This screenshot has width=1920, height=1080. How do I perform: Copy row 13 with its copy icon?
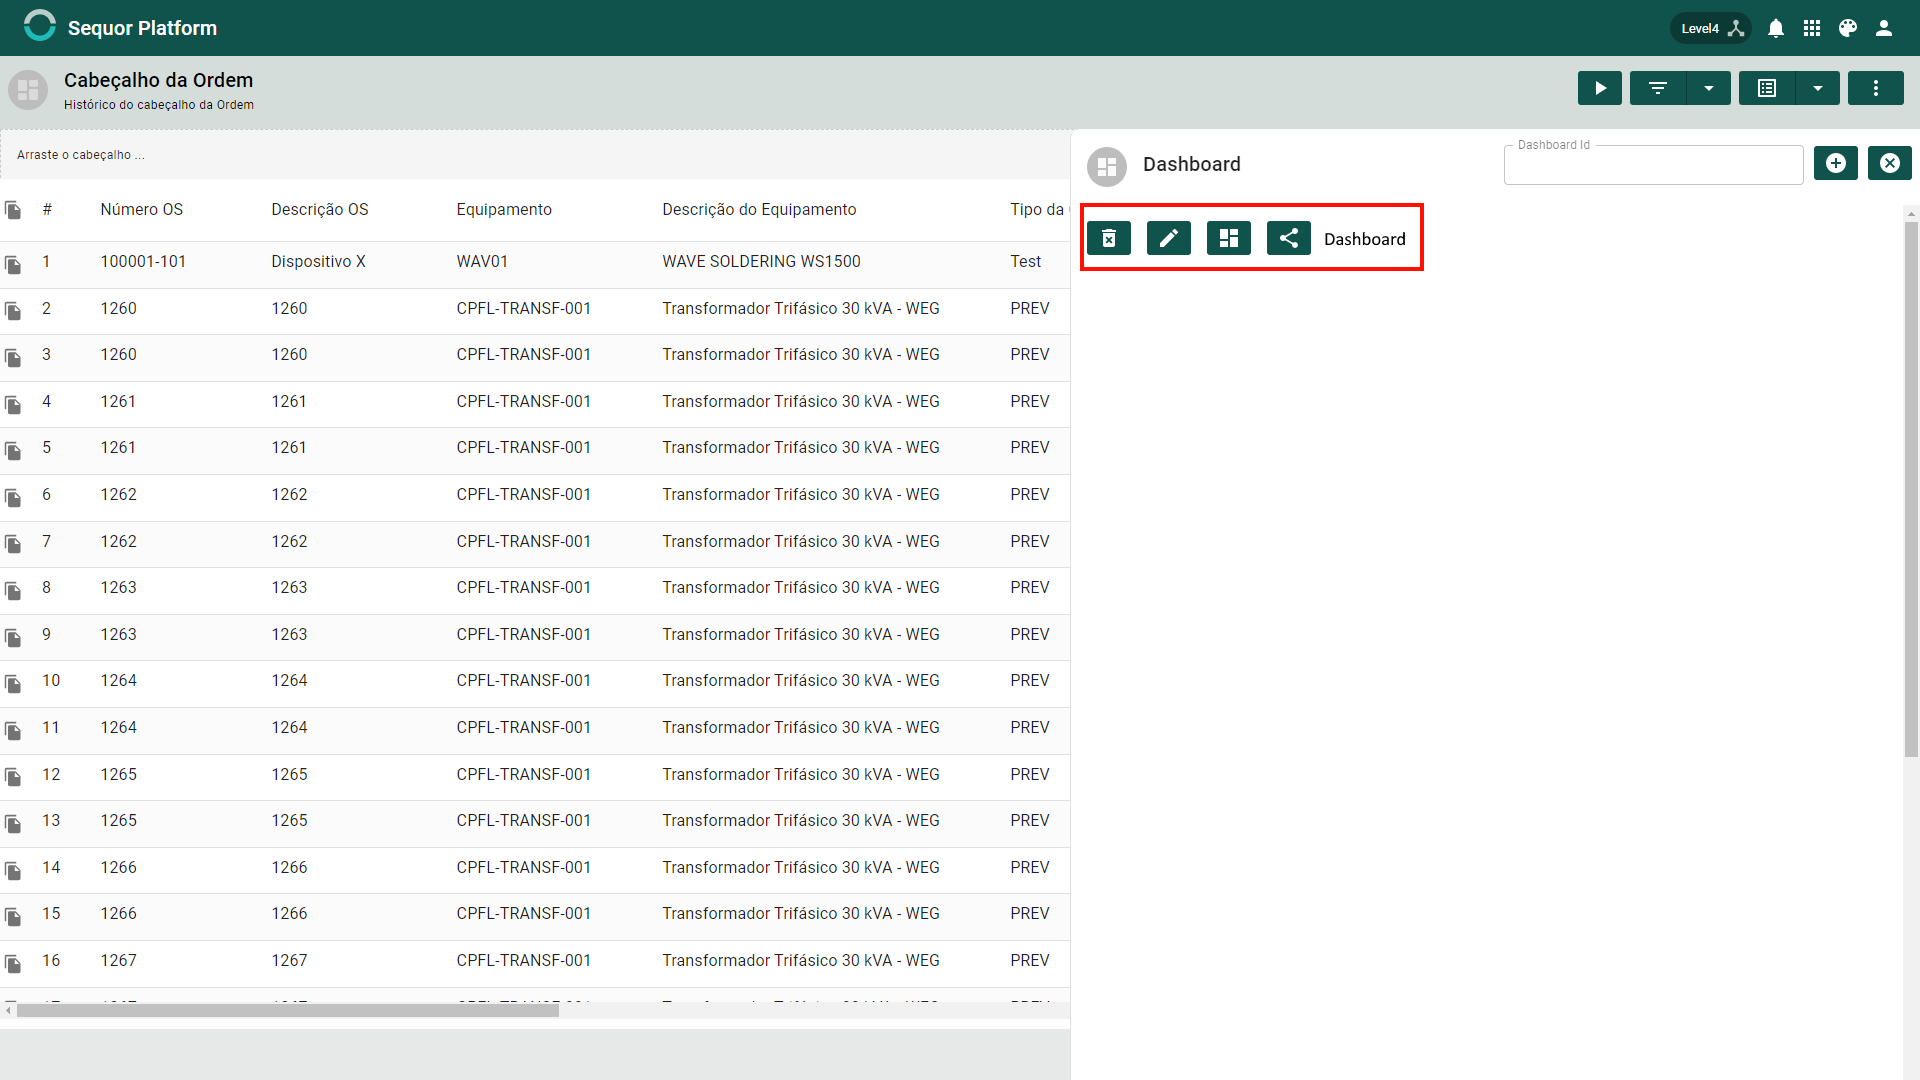pos(13,824)
